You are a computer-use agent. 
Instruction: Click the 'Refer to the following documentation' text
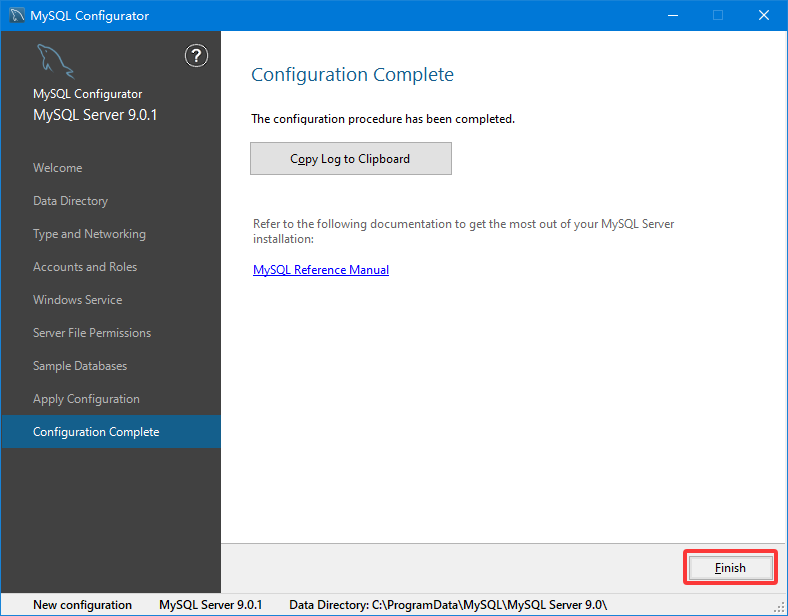coord(463,231)
